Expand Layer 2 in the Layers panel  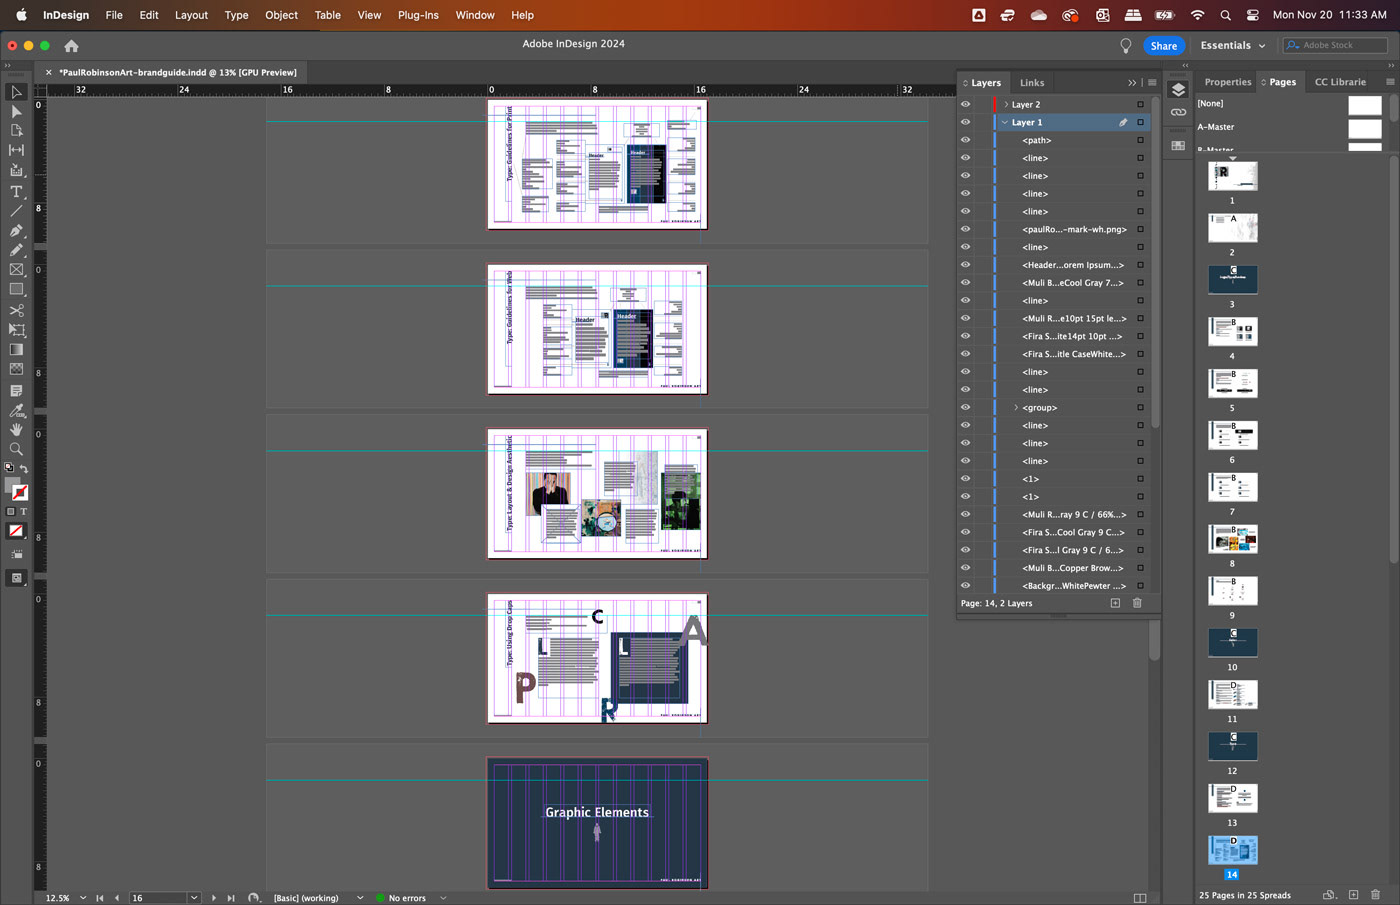1005,104
